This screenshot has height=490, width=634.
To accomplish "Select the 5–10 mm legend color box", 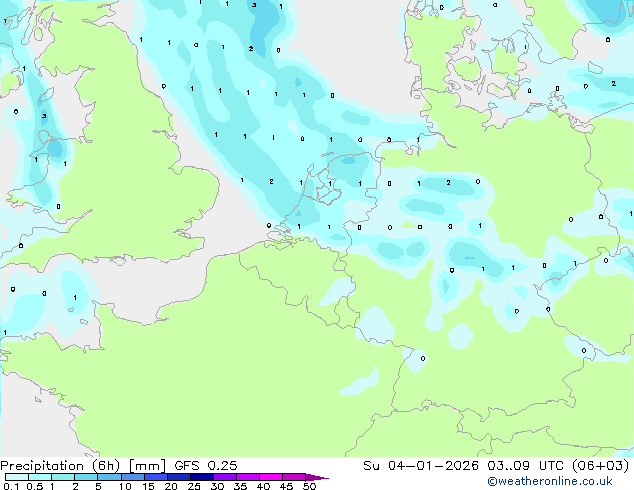I will pyautogui.click(x=109, y=477).
